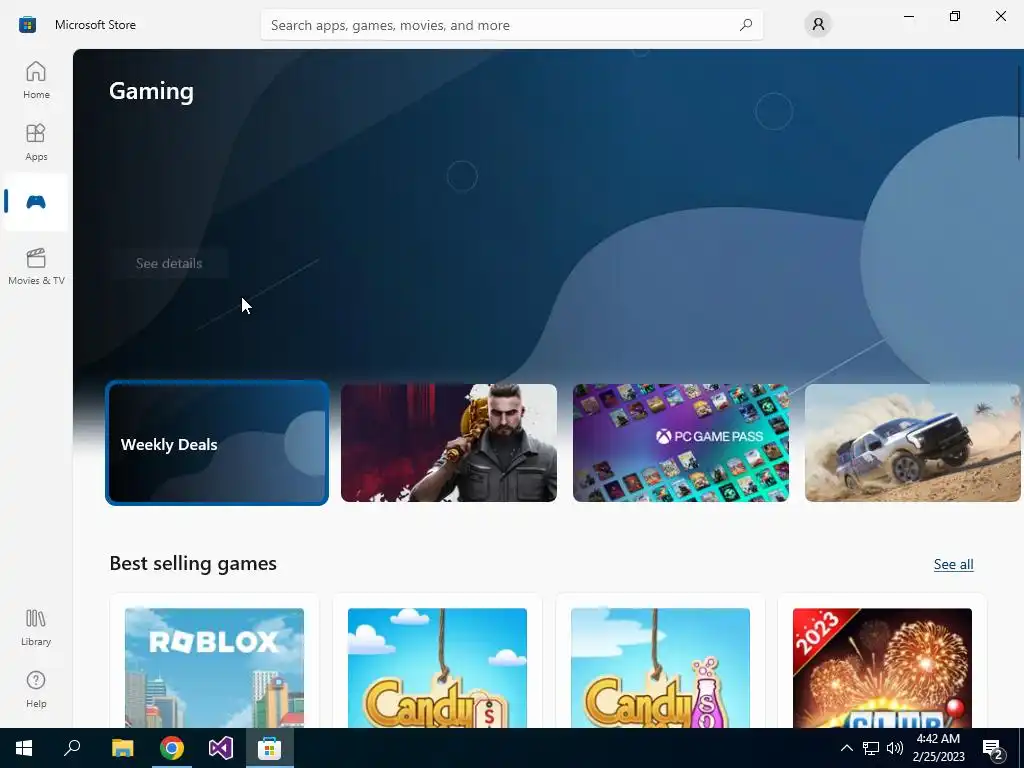Click the Best selling games heading

tap(193, 564)
